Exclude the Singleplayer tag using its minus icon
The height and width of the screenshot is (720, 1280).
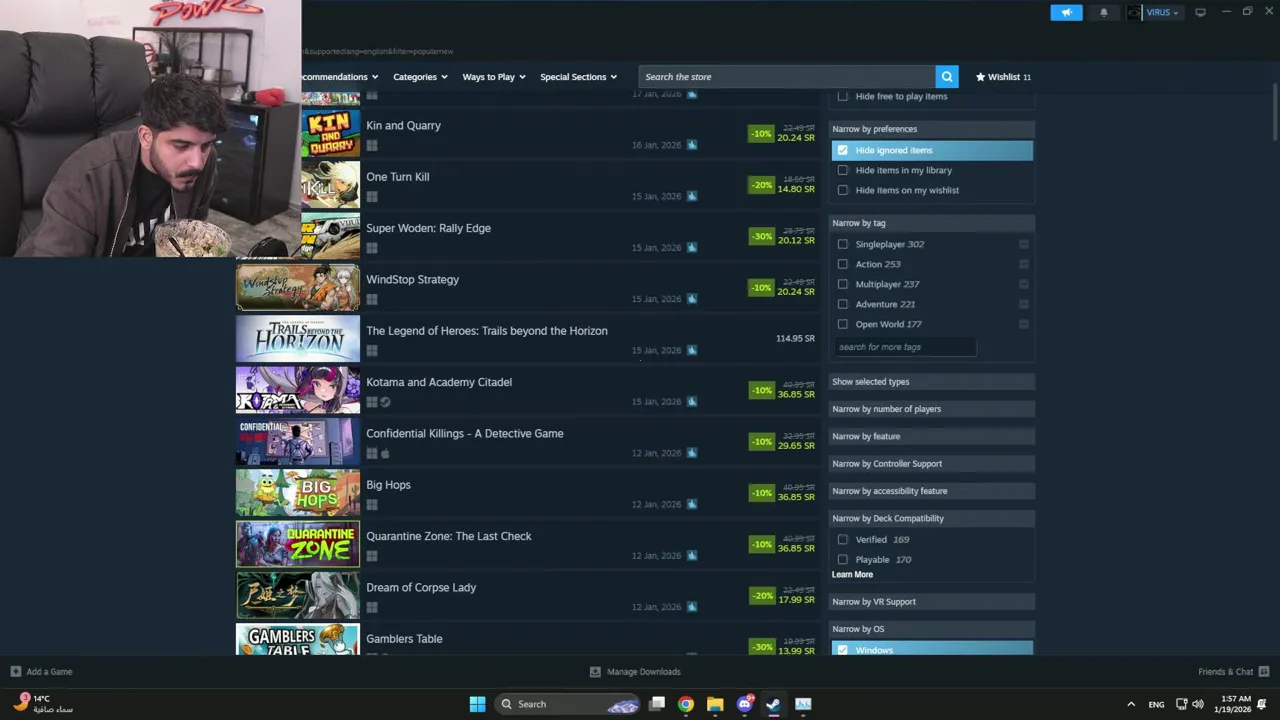pos(1024,244)
